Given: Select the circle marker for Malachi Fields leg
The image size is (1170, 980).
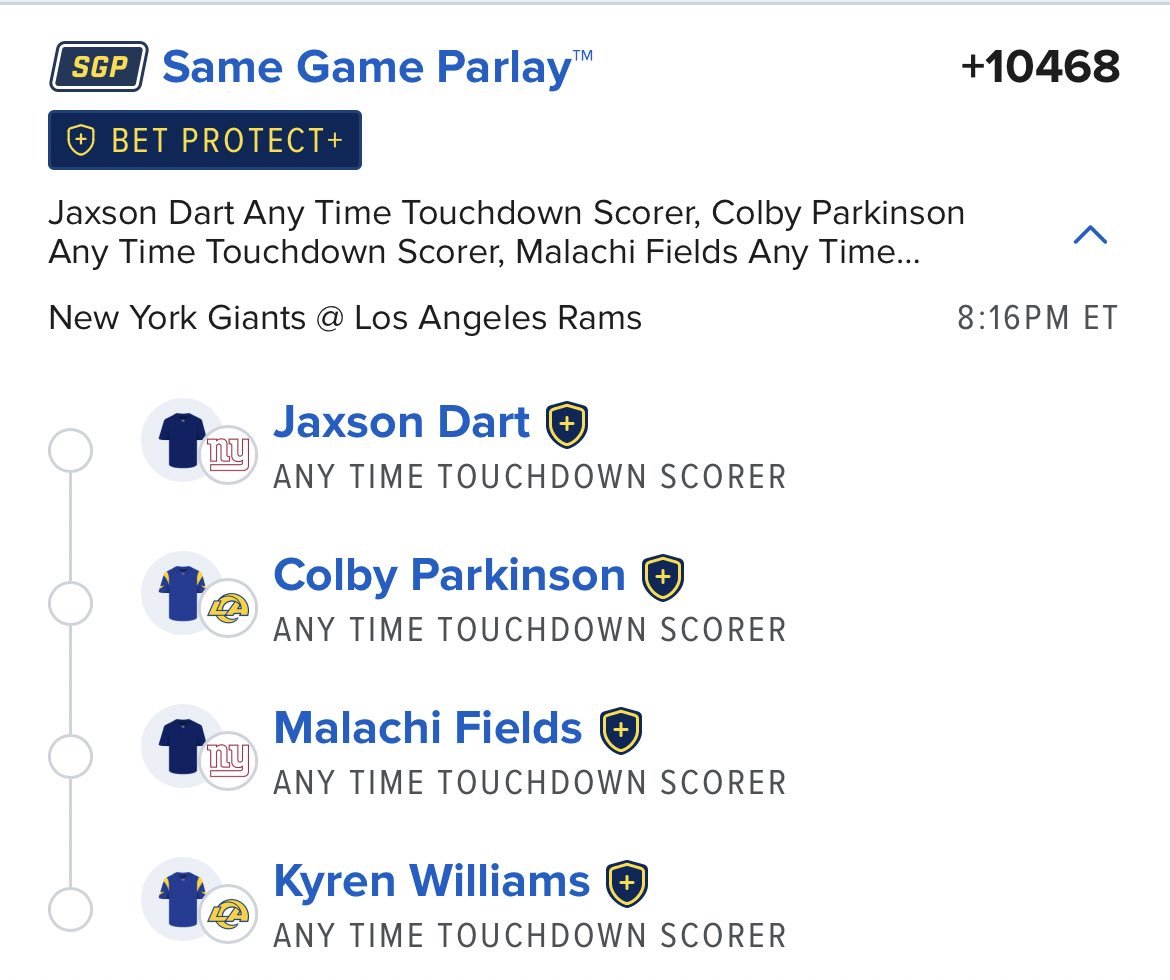Looking at the screenshot, I should [x=70, y=756].
